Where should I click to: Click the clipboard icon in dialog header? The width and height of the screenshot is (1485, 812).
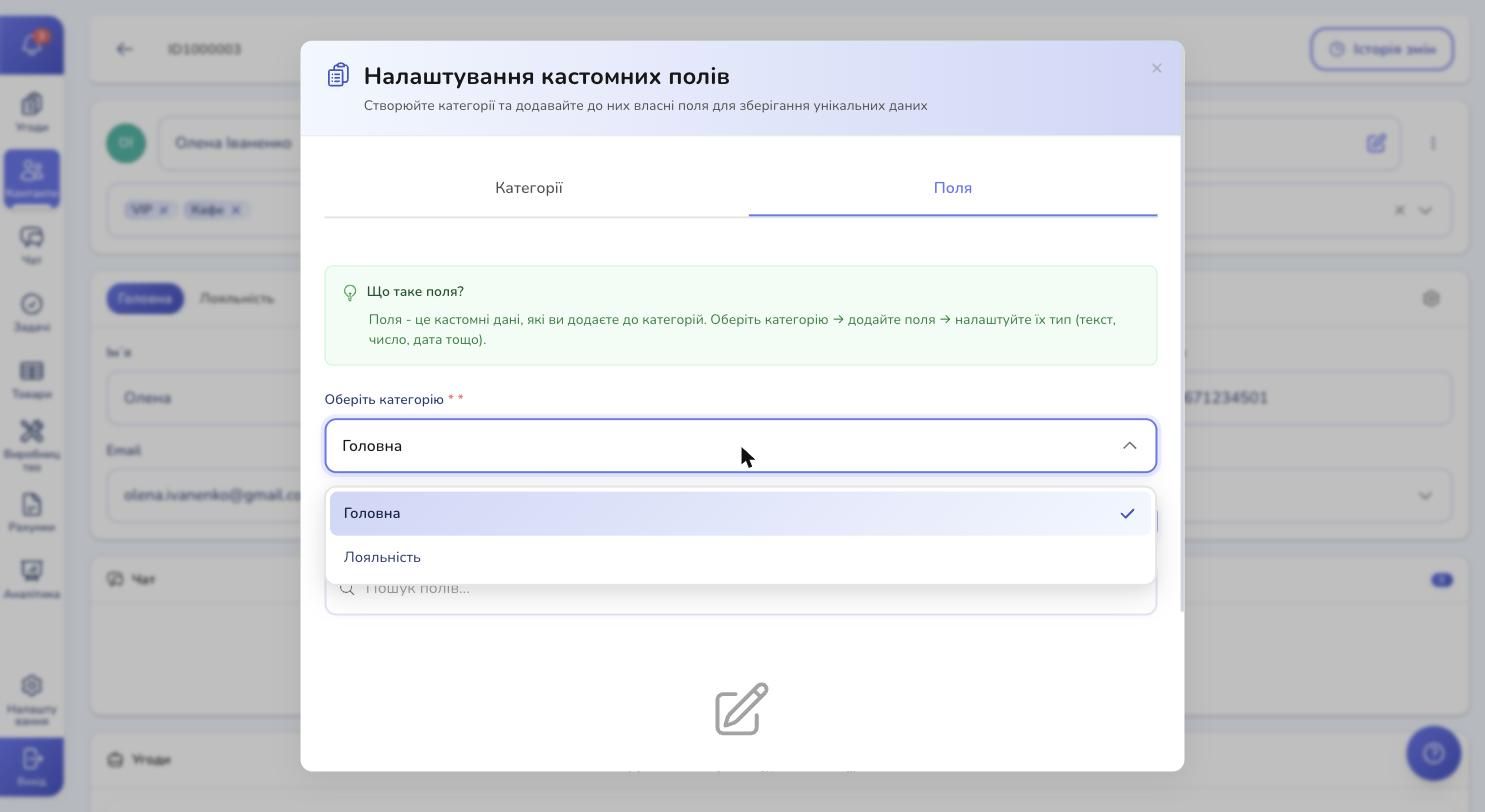338,75
